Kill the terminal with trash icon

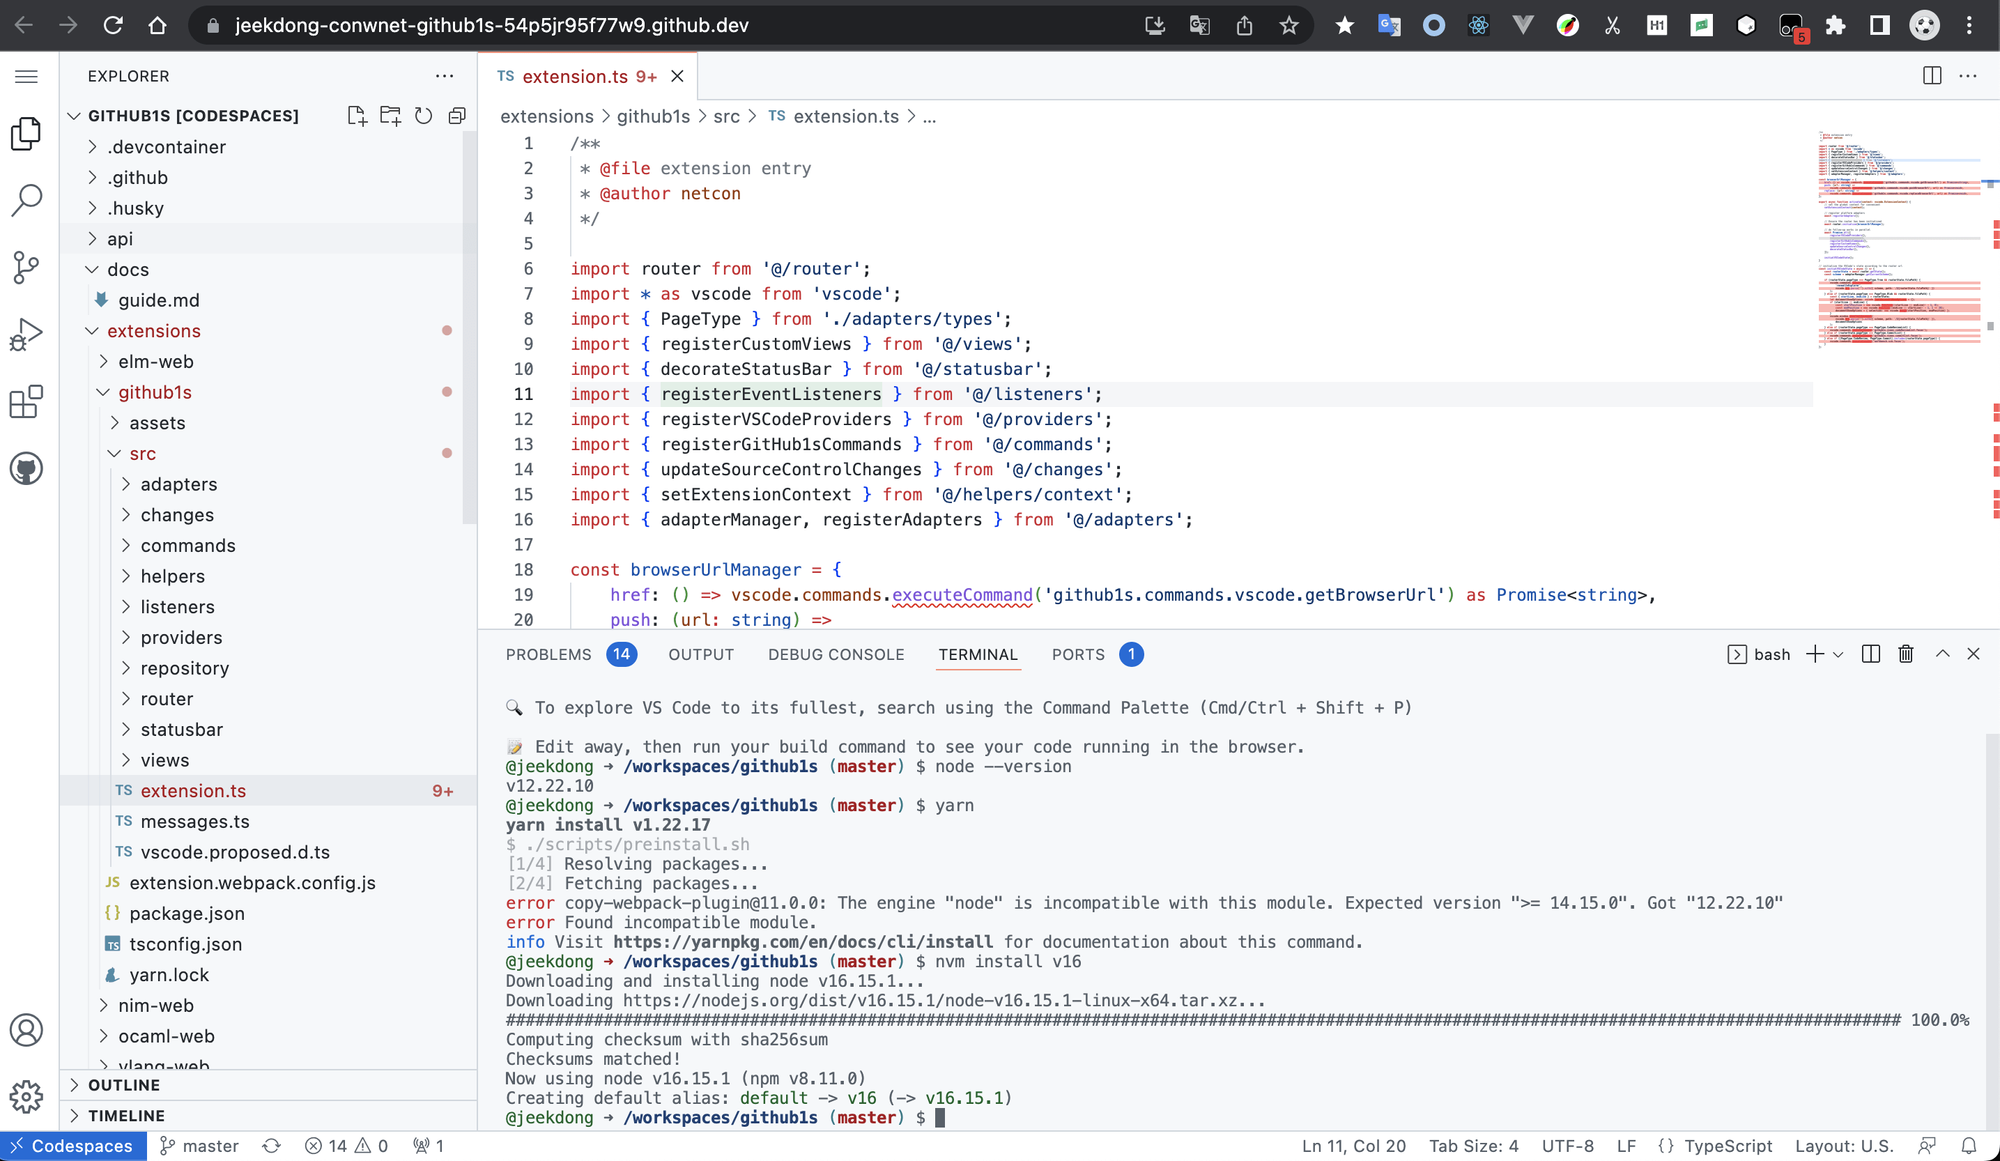[x=1906, y=654]
